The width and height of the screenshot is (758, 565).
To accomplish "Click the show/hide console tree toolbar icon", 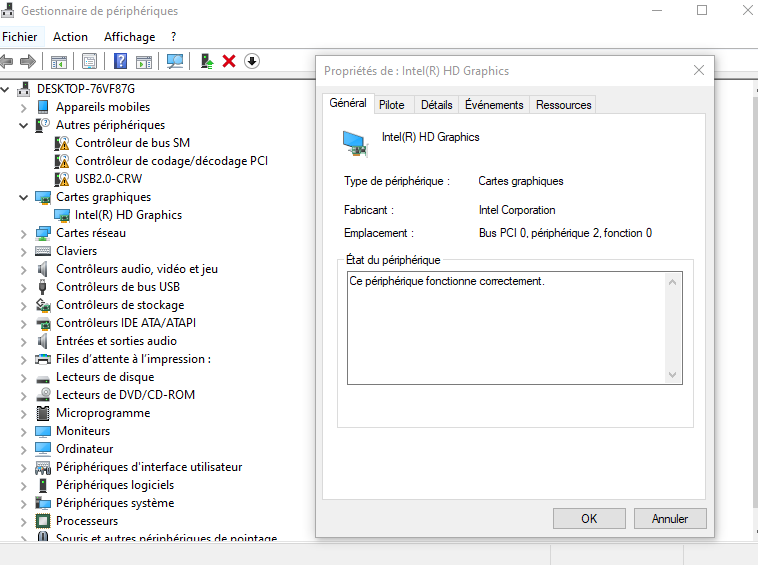I will [x=59, y=62].
